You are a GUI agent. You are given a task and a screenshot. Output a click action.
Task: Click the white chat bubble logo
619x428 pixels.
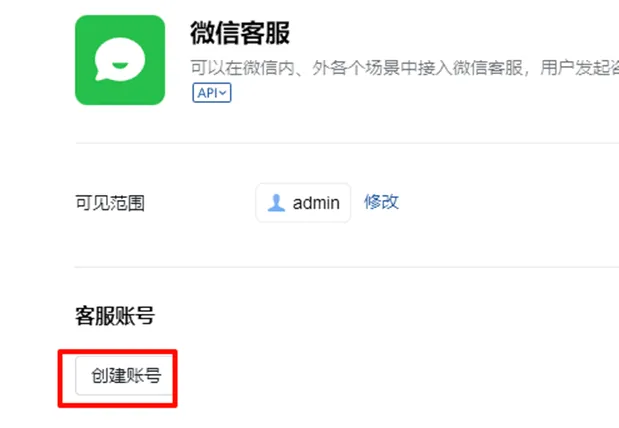pyautogui.click(x=120, y=59)
